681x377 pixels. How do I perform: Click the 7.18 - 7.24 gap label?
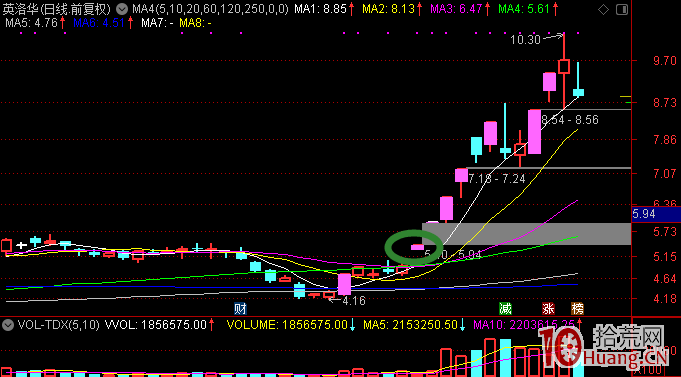[497, 179]
